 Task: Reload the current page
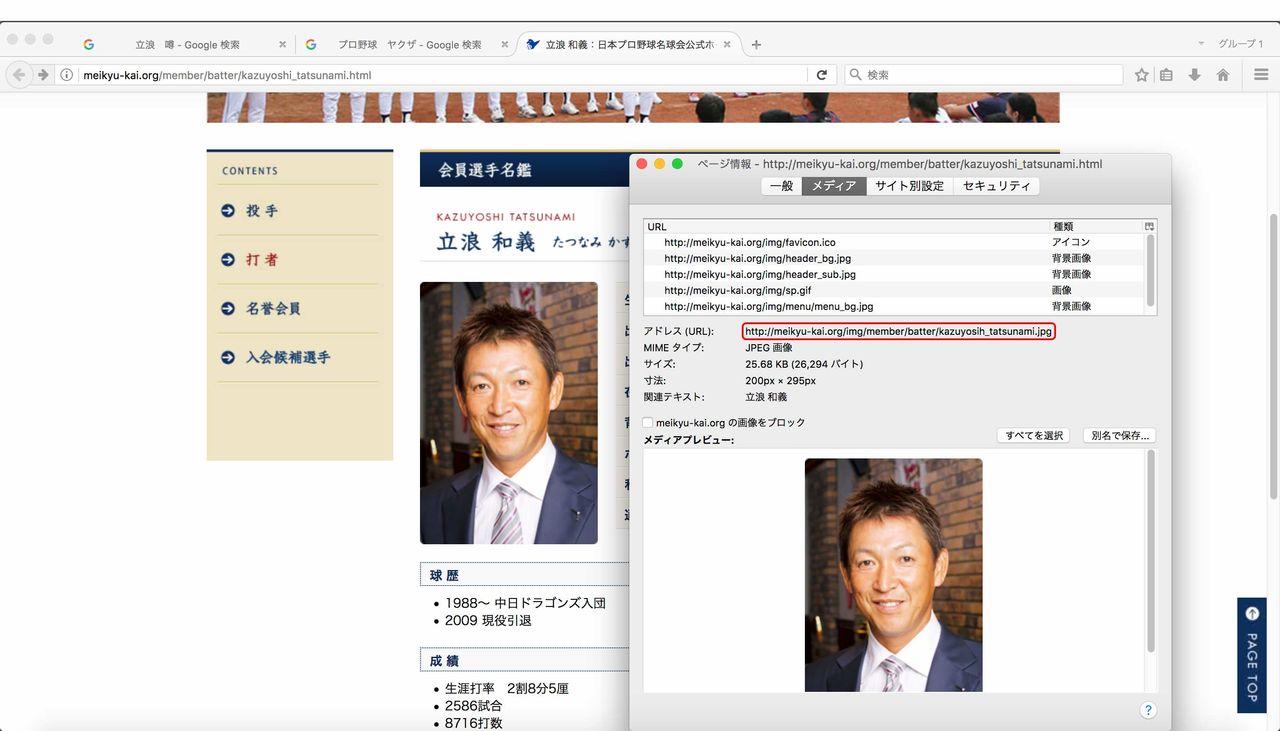click(822, 75)
